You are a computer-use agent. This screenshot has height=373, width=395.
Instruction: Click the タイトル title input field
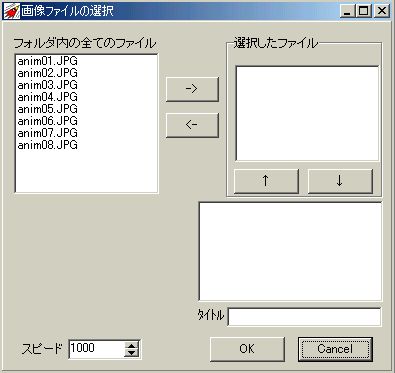pyautogui.click(x=304, y=316)
